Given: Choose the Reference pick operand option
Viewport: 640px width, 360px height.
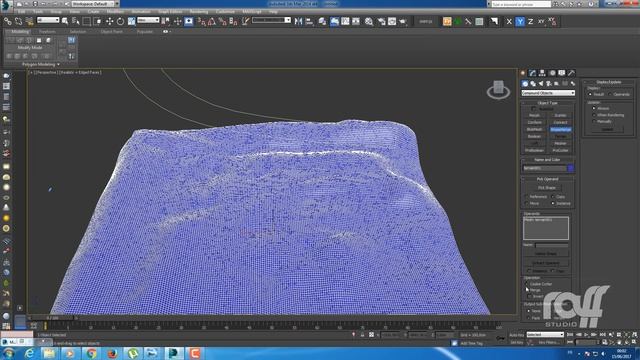Looking at the screenshot, I should (527, 197).
